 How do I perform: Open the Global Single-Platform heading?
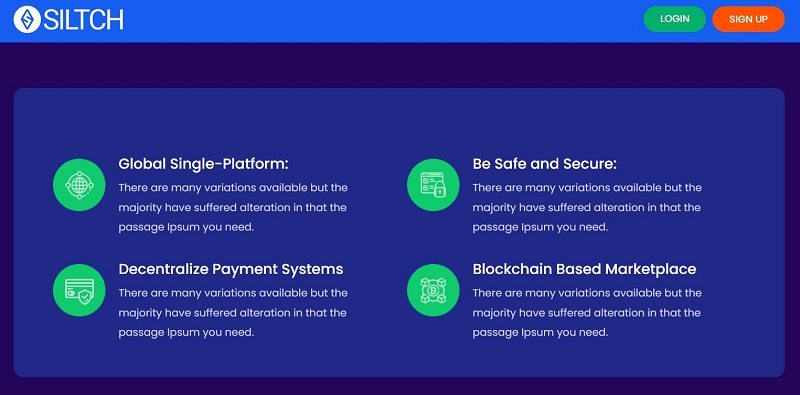(x=204, y=164)
